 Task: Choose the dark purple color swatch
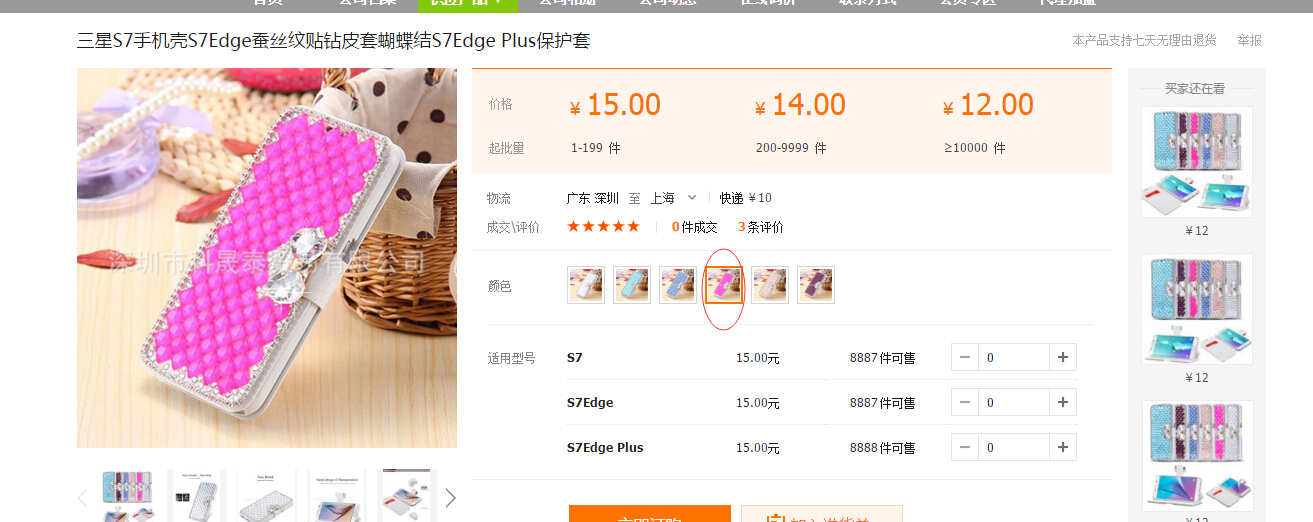tap(816, 285)
